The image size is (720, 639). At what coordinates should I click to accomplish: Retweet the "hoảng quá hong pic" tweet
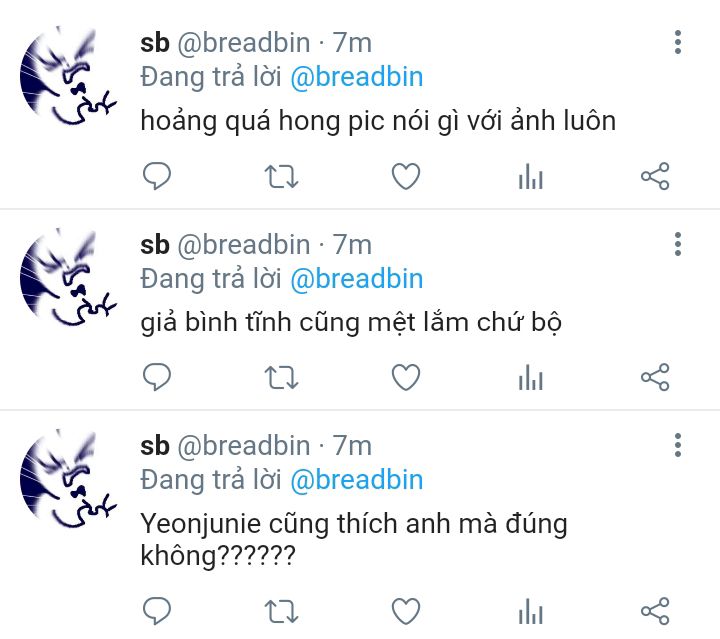pos(281,177)
